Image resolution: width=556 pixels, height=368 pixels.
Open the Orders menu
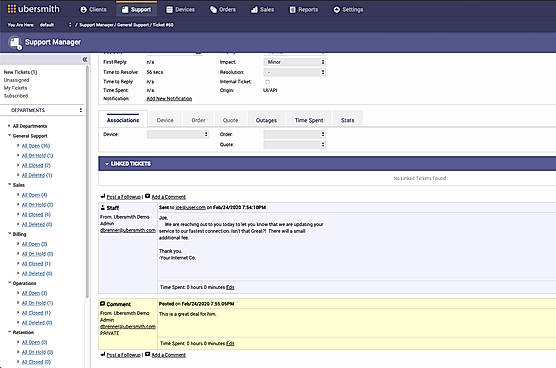[x=223, y=10]
